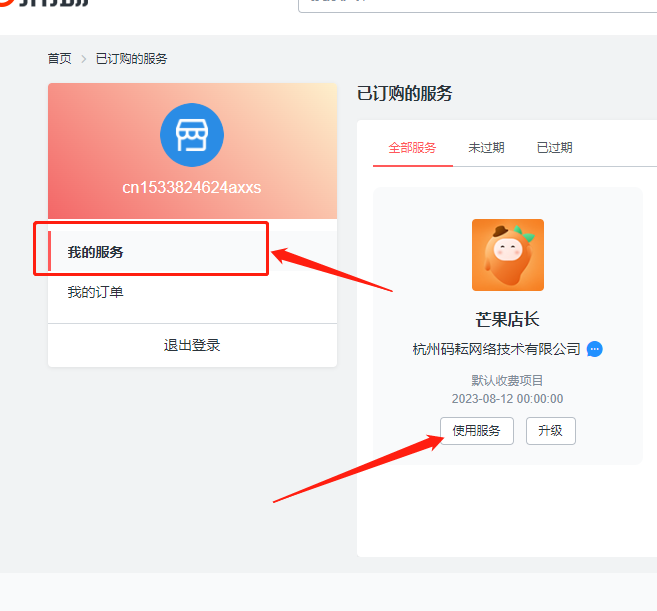Click the 默认收费项目 label
657x611 pixels.
[507, 381]
